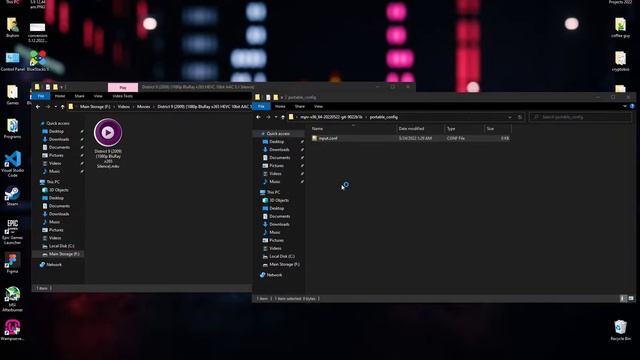Open recent locations dropdown in portable_config window
This screenshot has height=360, width=640.
276,117
